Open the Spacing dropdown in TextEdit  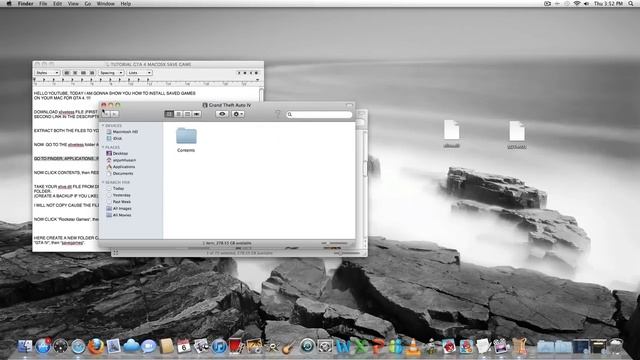(x=111, y=73)
